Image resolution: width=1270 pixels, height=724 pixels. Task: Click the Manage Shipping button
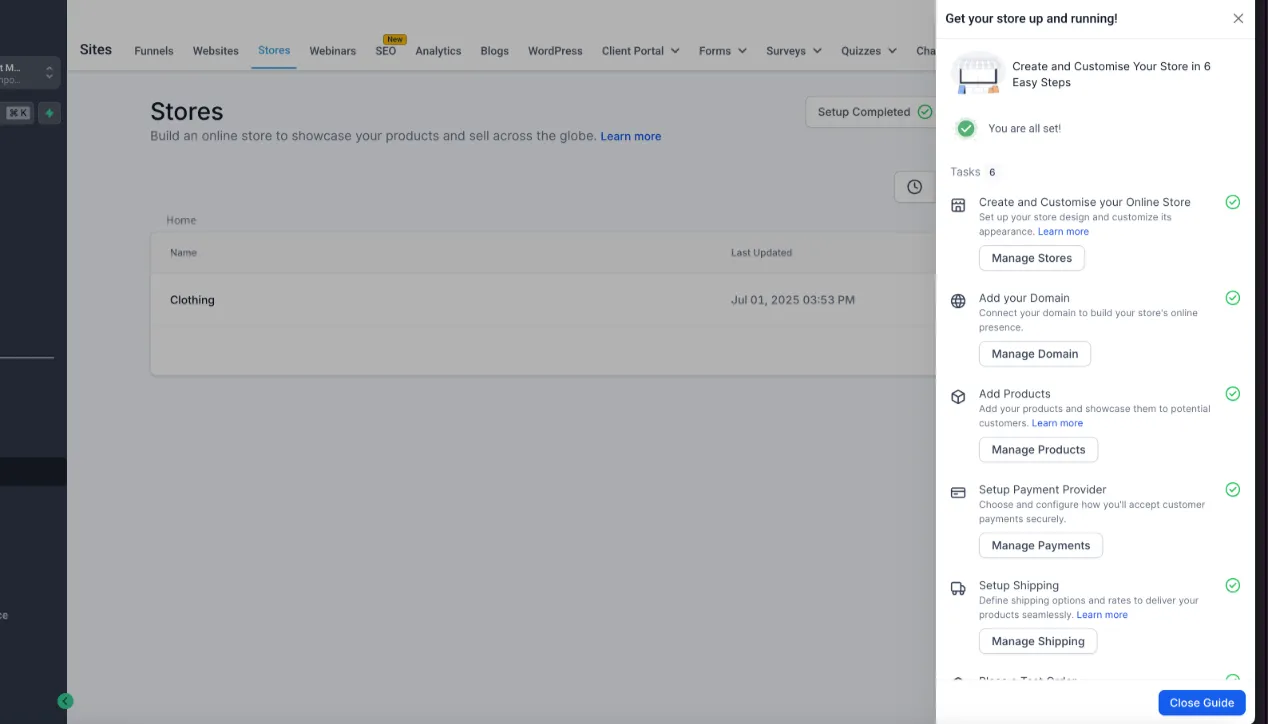point(1038,642)
